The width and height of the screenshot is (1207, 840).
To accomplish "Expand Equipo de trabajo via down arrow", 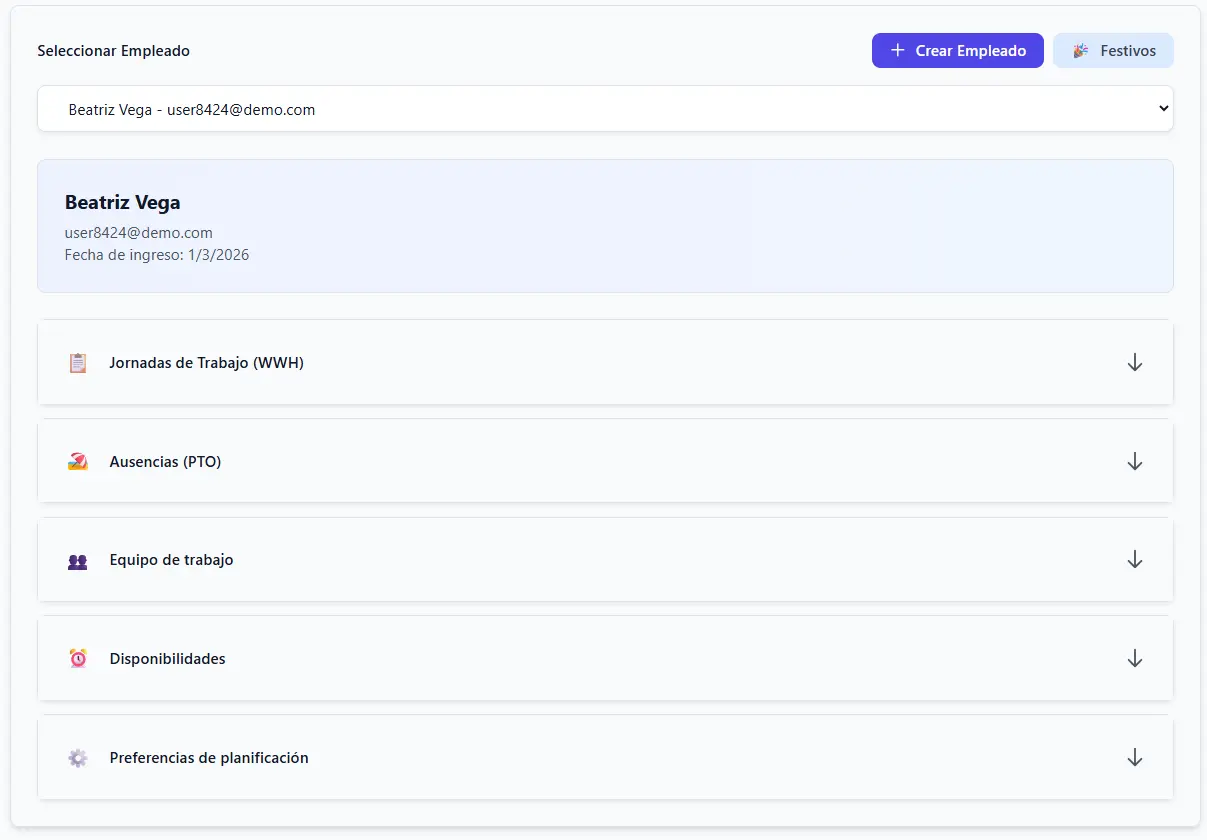I will [x=1135, y=560].
